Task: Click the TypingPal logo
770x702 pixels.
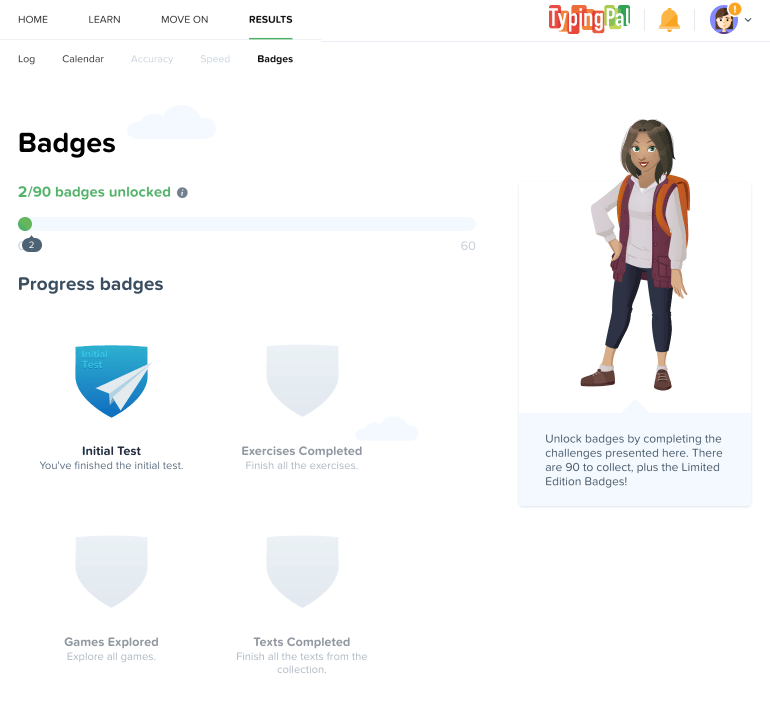Action: tap(589, 19)
